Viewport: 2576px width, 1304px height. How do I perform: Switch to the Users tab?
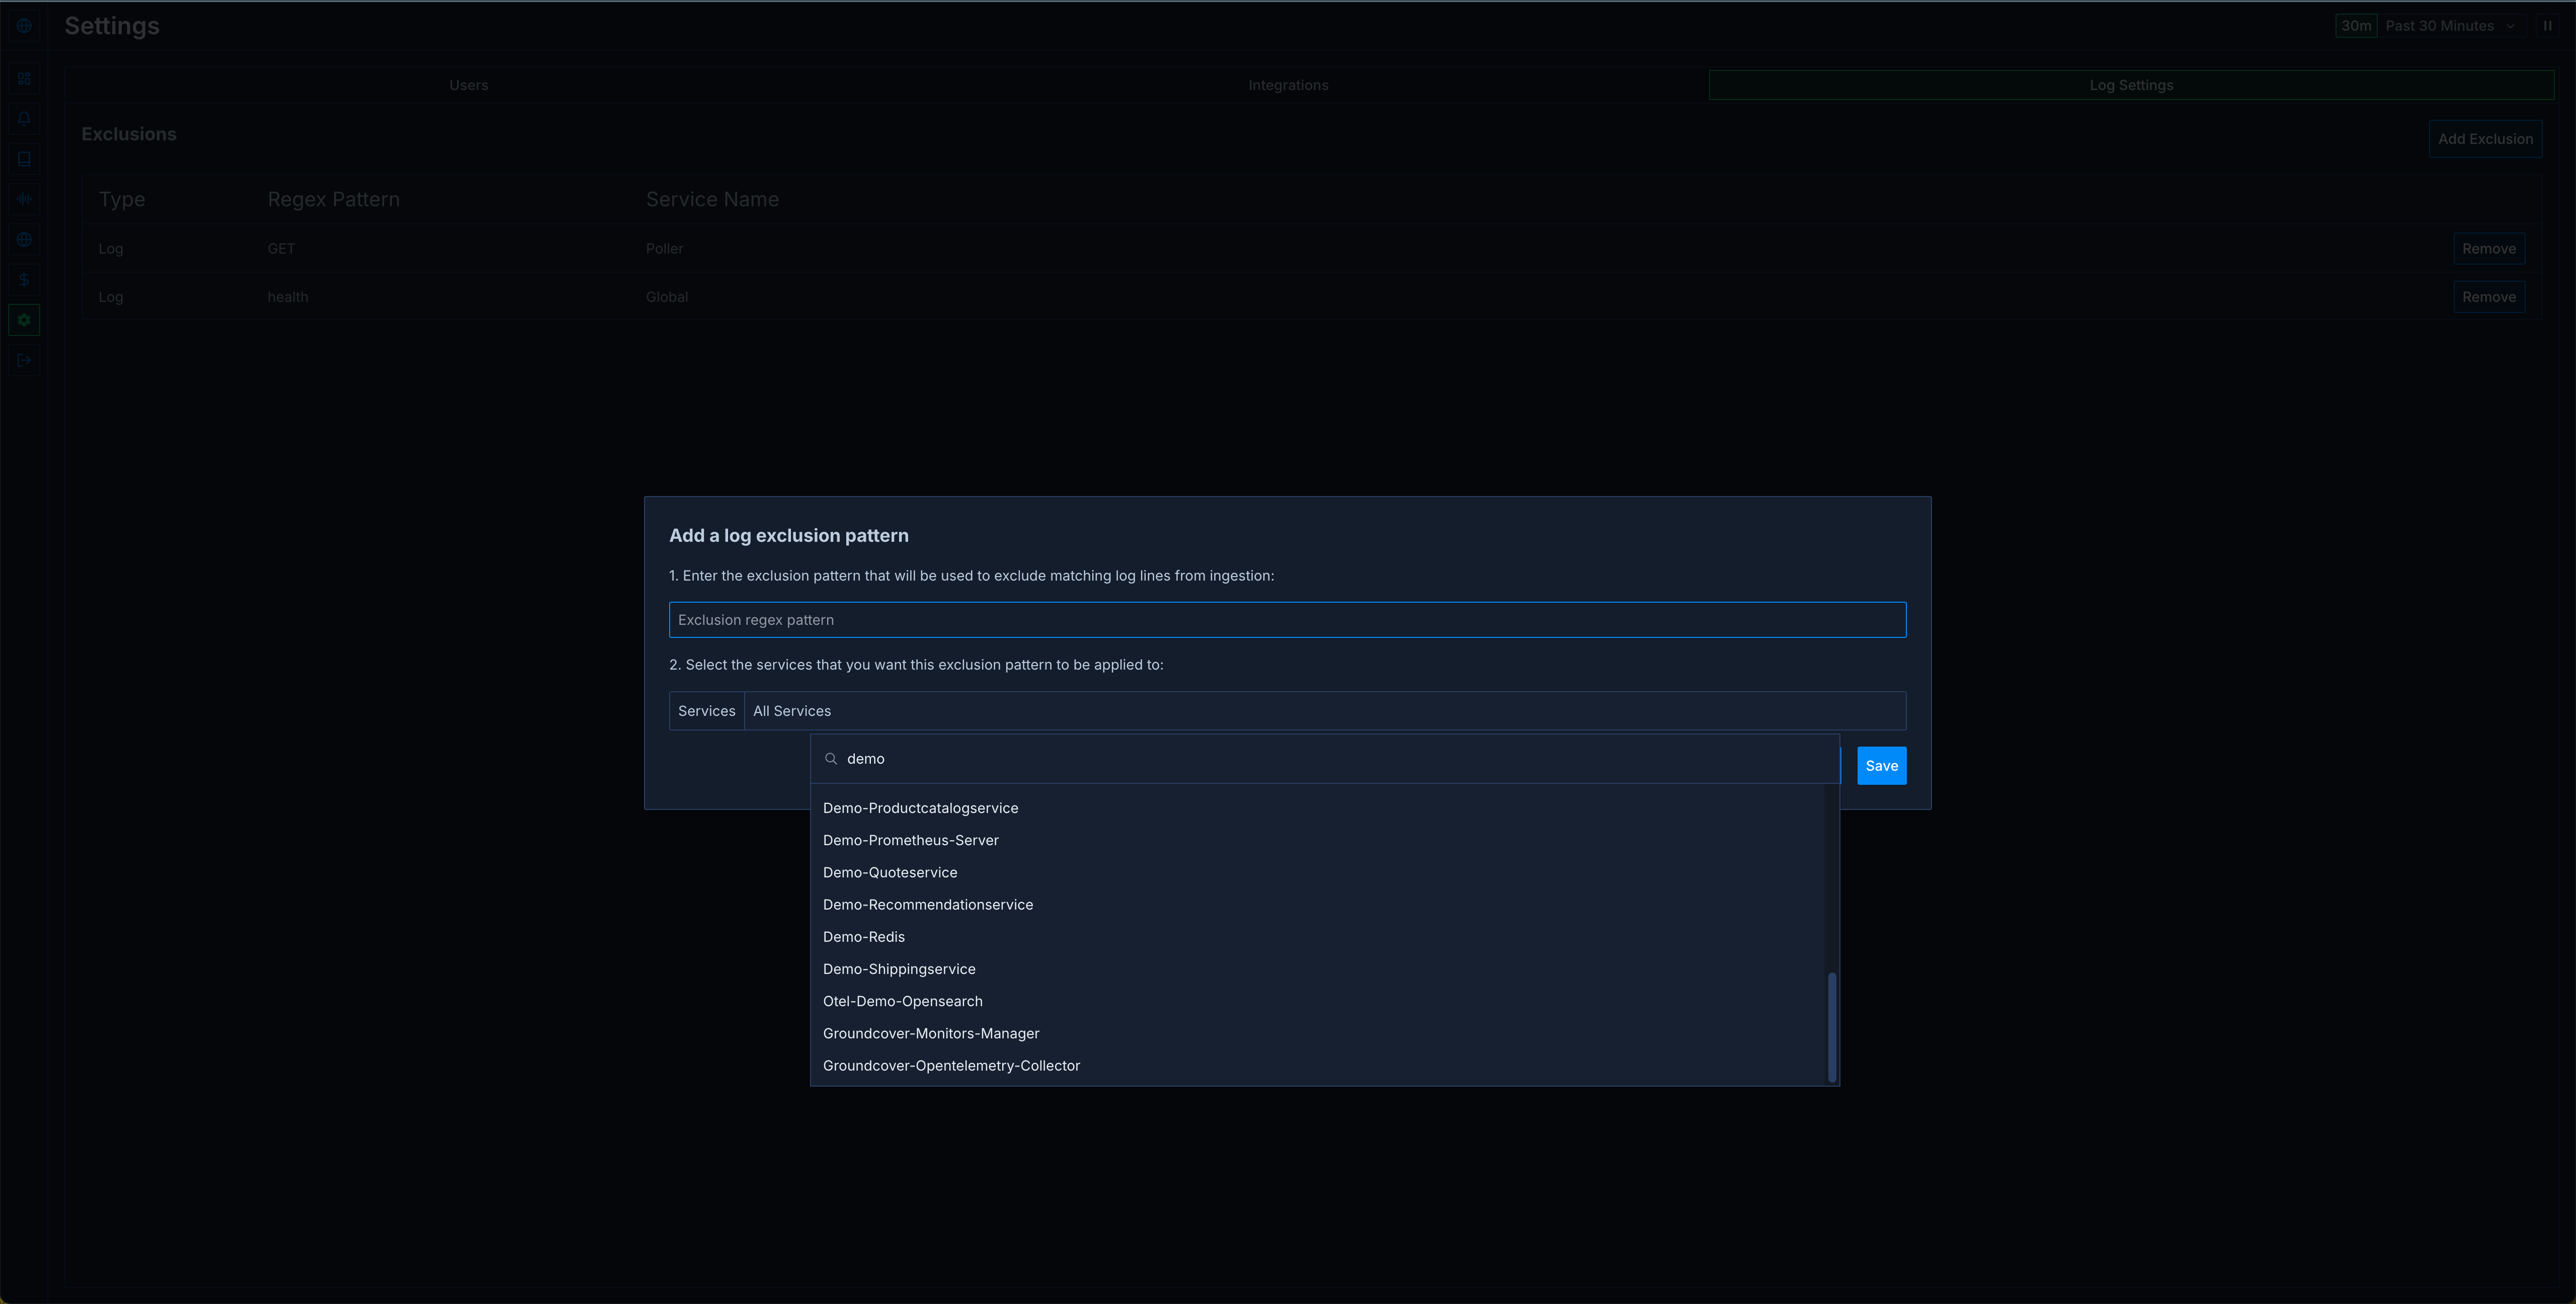(x=468, y=85)
